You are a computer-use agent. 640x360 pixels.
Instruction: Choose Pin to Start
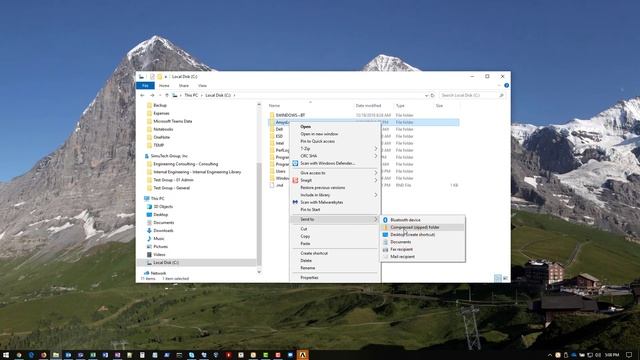click(x=335, y=210)
